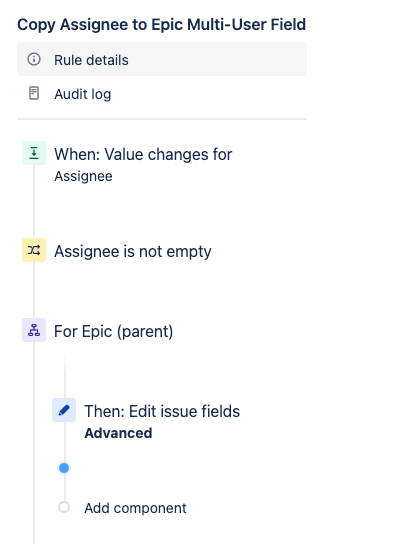Select the 'When: Value changes for' trigger
This screenshot has height=544, width=394.
[x=143, y=154]
